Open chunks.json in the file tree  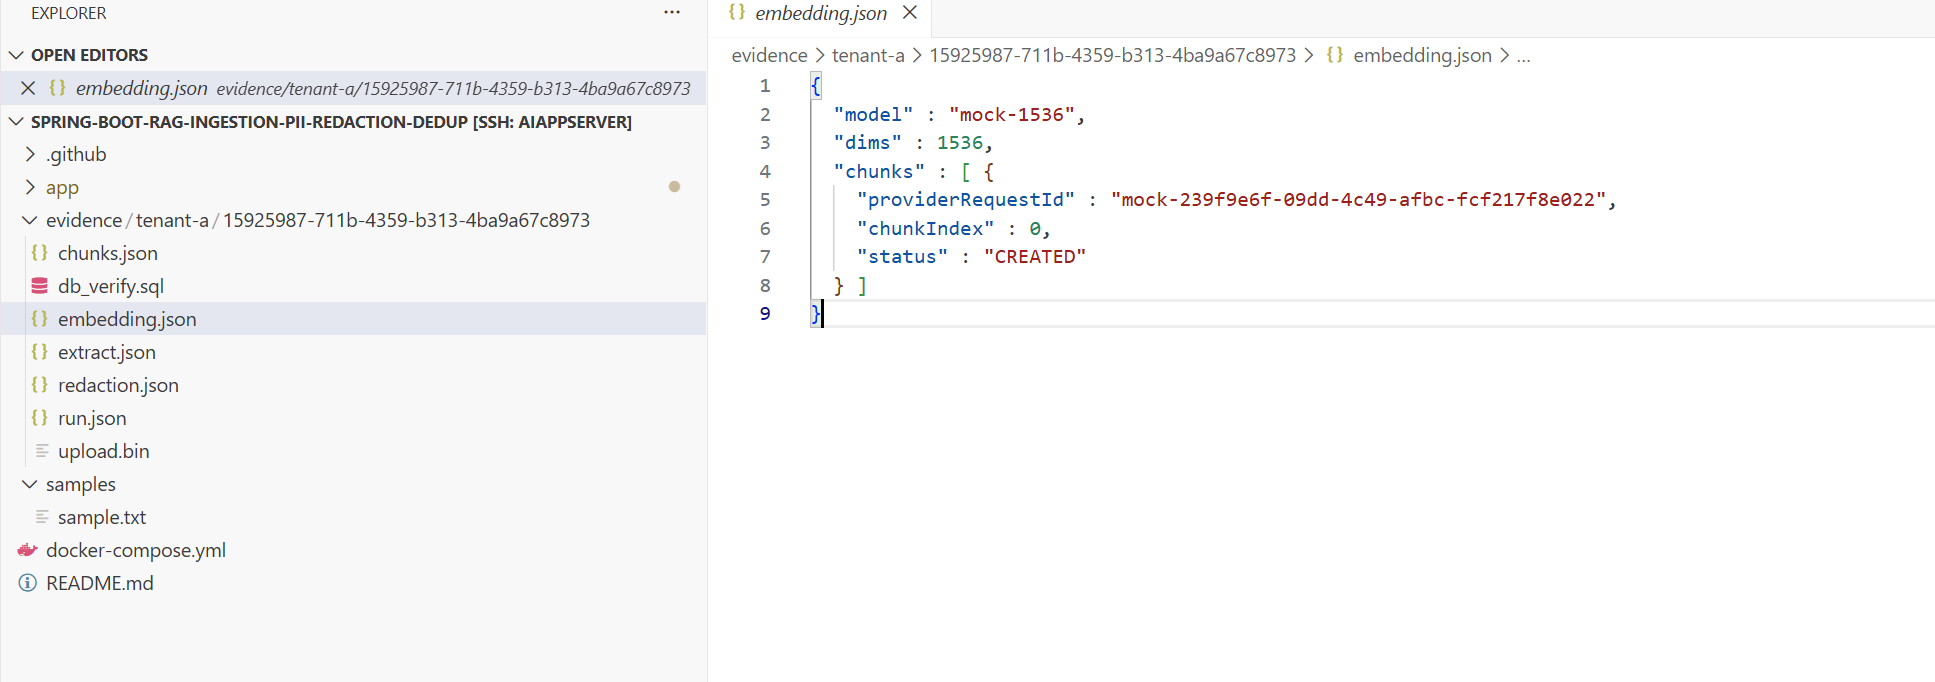[108, 253]
